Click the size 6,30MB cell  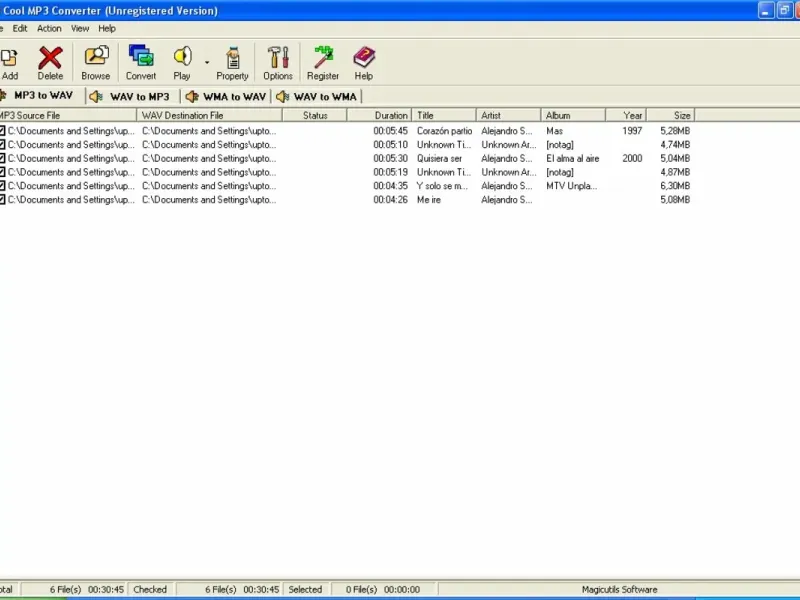point(675,186)
